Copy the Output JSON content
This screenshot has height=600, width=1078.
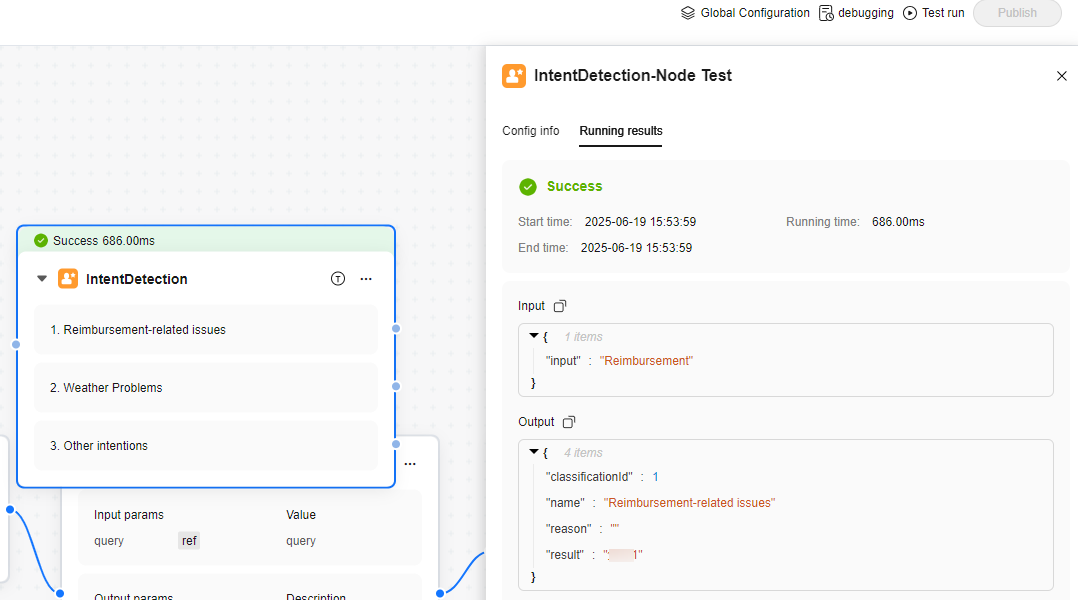(x=569, y=422)
